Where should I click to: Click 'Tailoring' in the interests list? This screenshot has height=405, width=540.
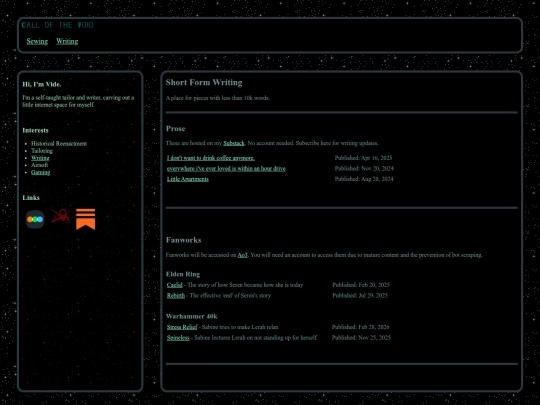click(42, 151)
